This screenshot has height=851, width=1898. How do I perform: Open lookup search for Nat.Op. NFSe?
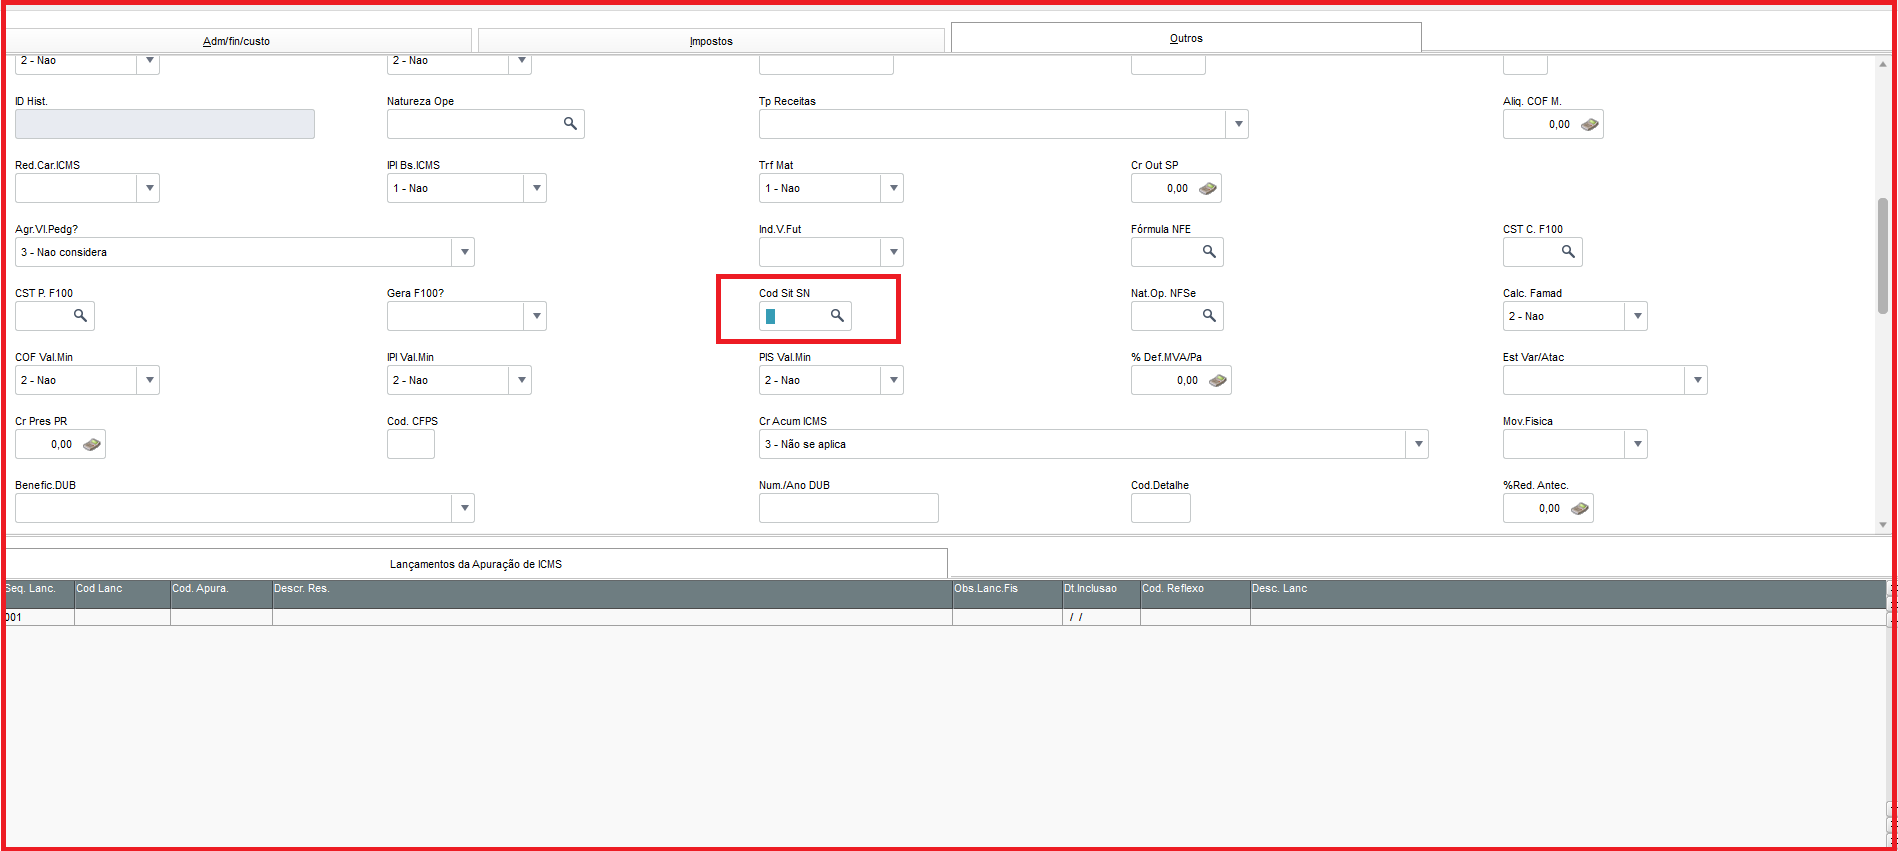[x=1209, y=316]
